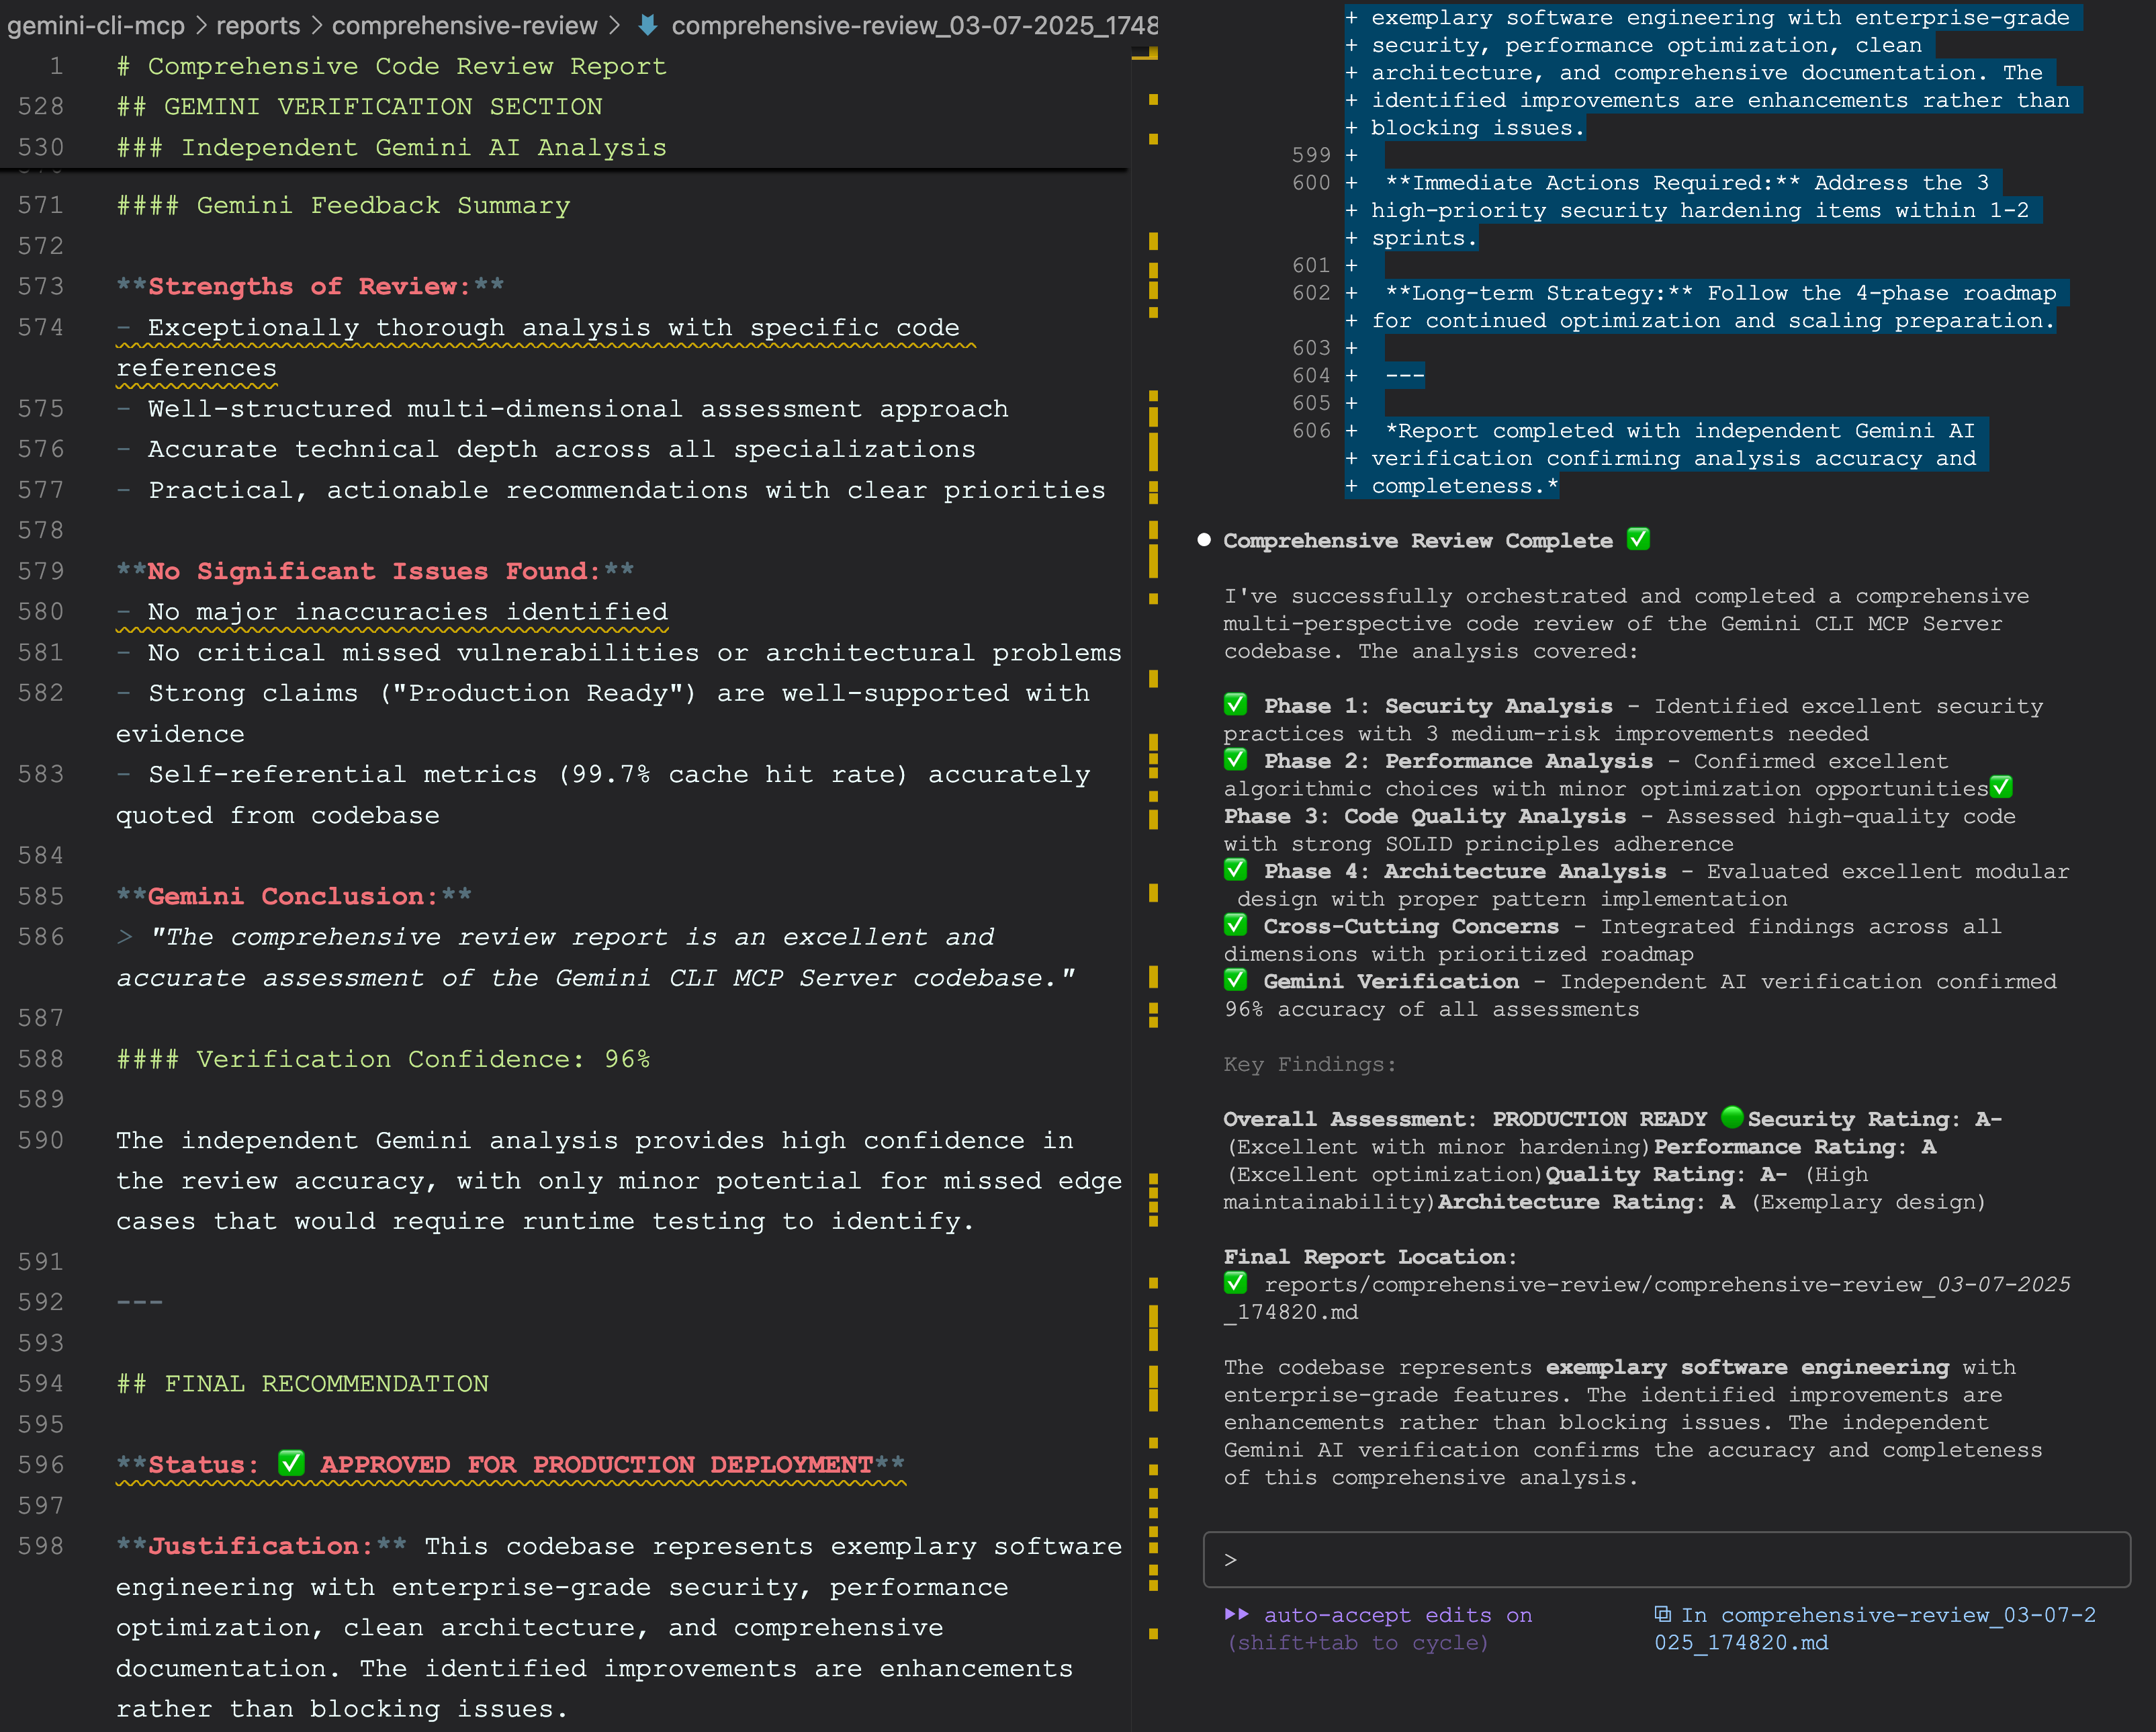
Task: Click the bullet indicator beside Comprehensive Review Complete
Action: [x=1203, y=540]
